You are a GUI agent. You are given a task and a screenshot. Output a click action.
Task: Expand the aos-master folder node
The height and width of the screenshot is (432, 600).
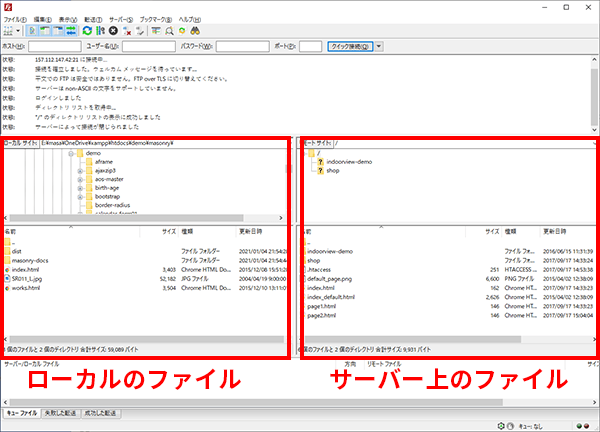80,180
